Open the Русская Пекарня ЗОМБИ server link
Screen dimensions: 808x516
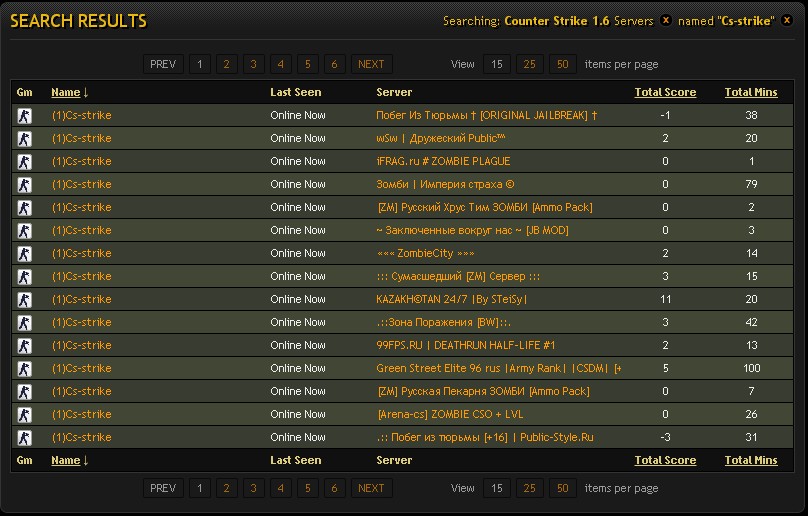(x=483, y=392)
